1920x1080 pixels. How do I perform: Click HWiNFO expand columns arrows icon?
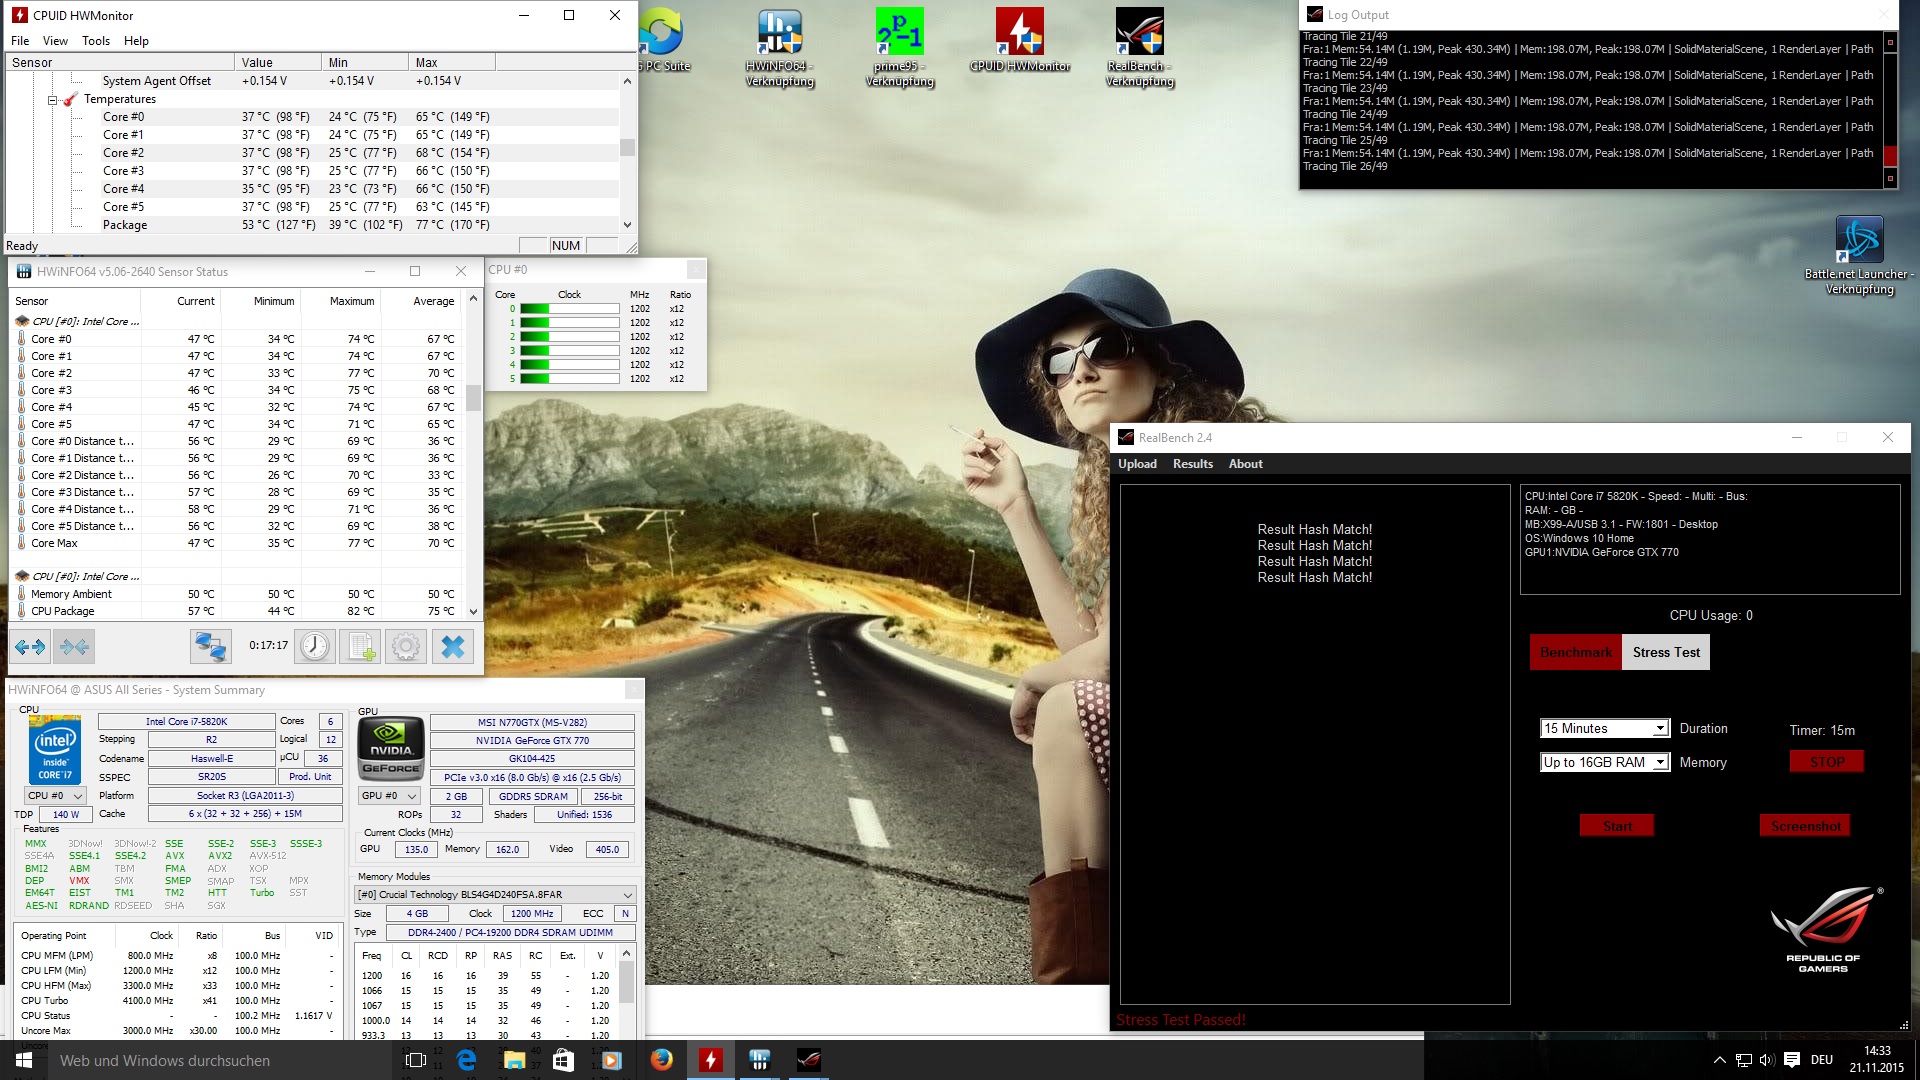click(x=31, y=647)
